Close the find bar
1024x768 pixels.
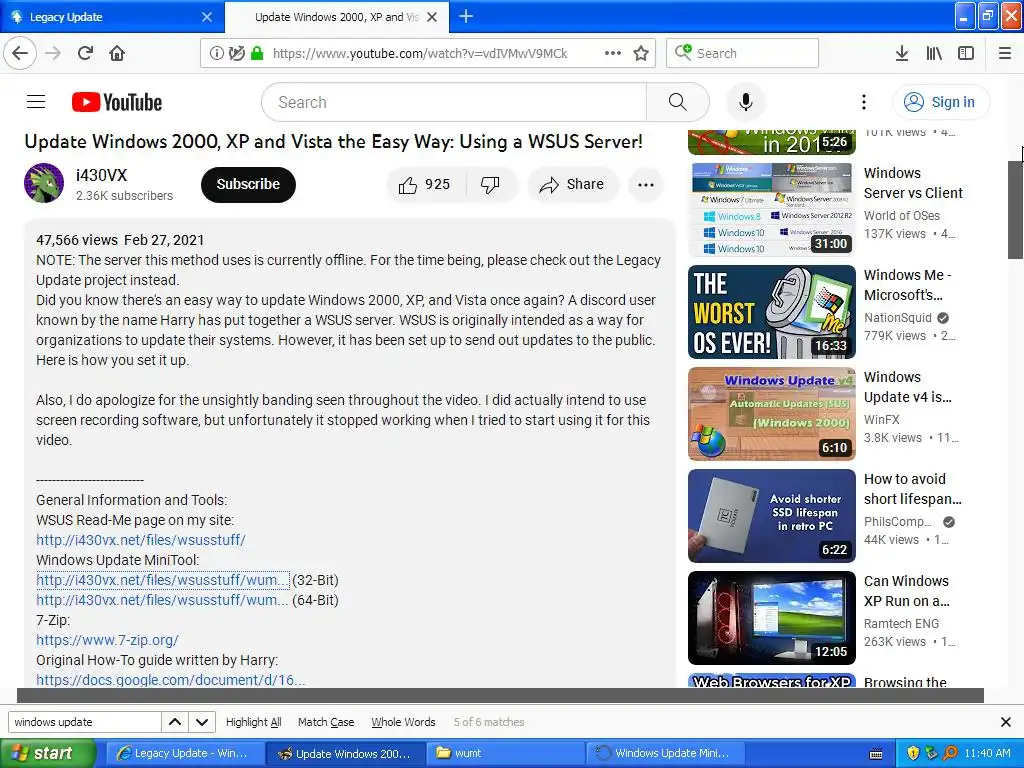point(1006,722)
